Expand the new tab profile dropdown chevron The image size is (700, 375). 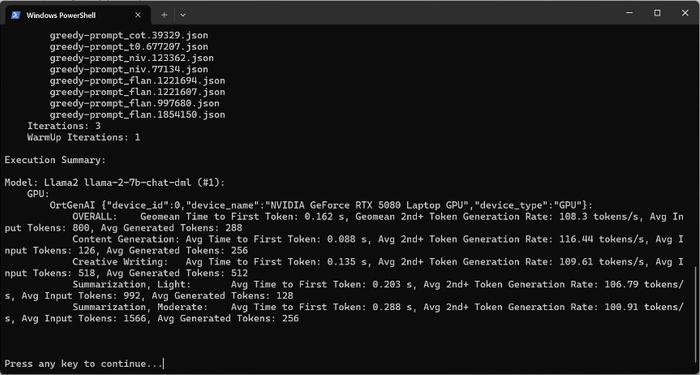183,15
